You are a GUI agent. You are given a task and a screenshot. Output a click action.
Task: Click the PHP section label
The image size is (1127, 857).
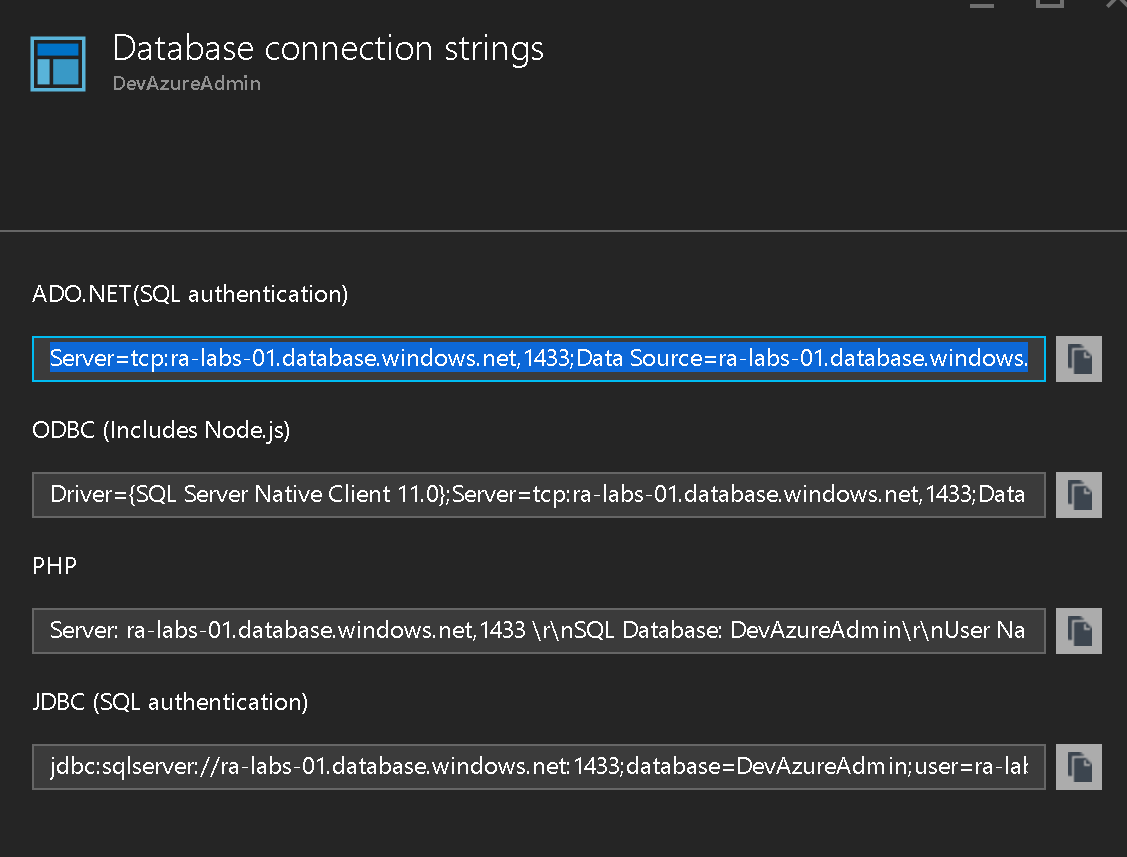54,566
